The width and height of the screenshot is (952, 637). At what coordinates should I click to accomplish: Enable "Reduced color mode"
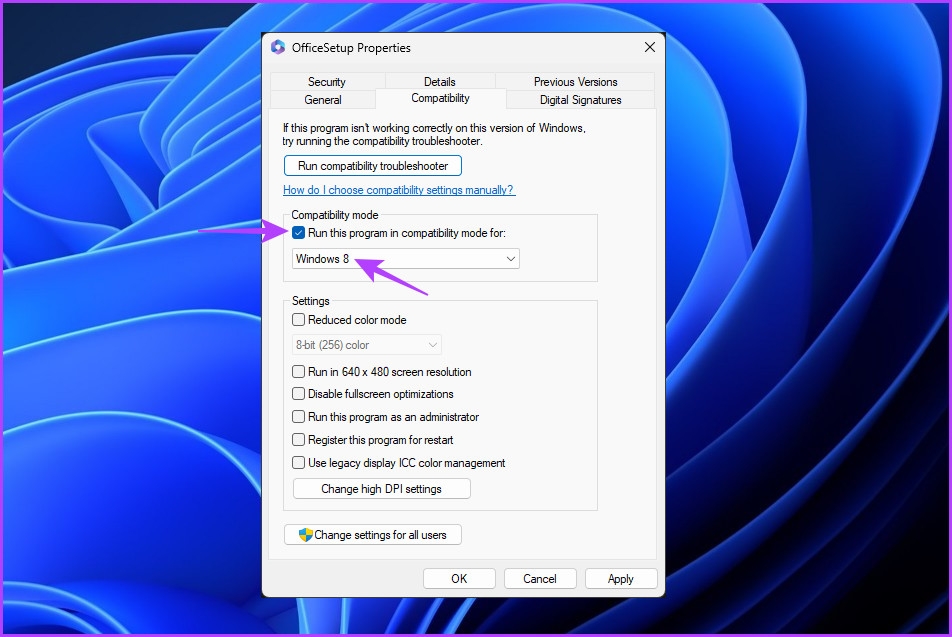pyautogui.click(x=298, y=319)
